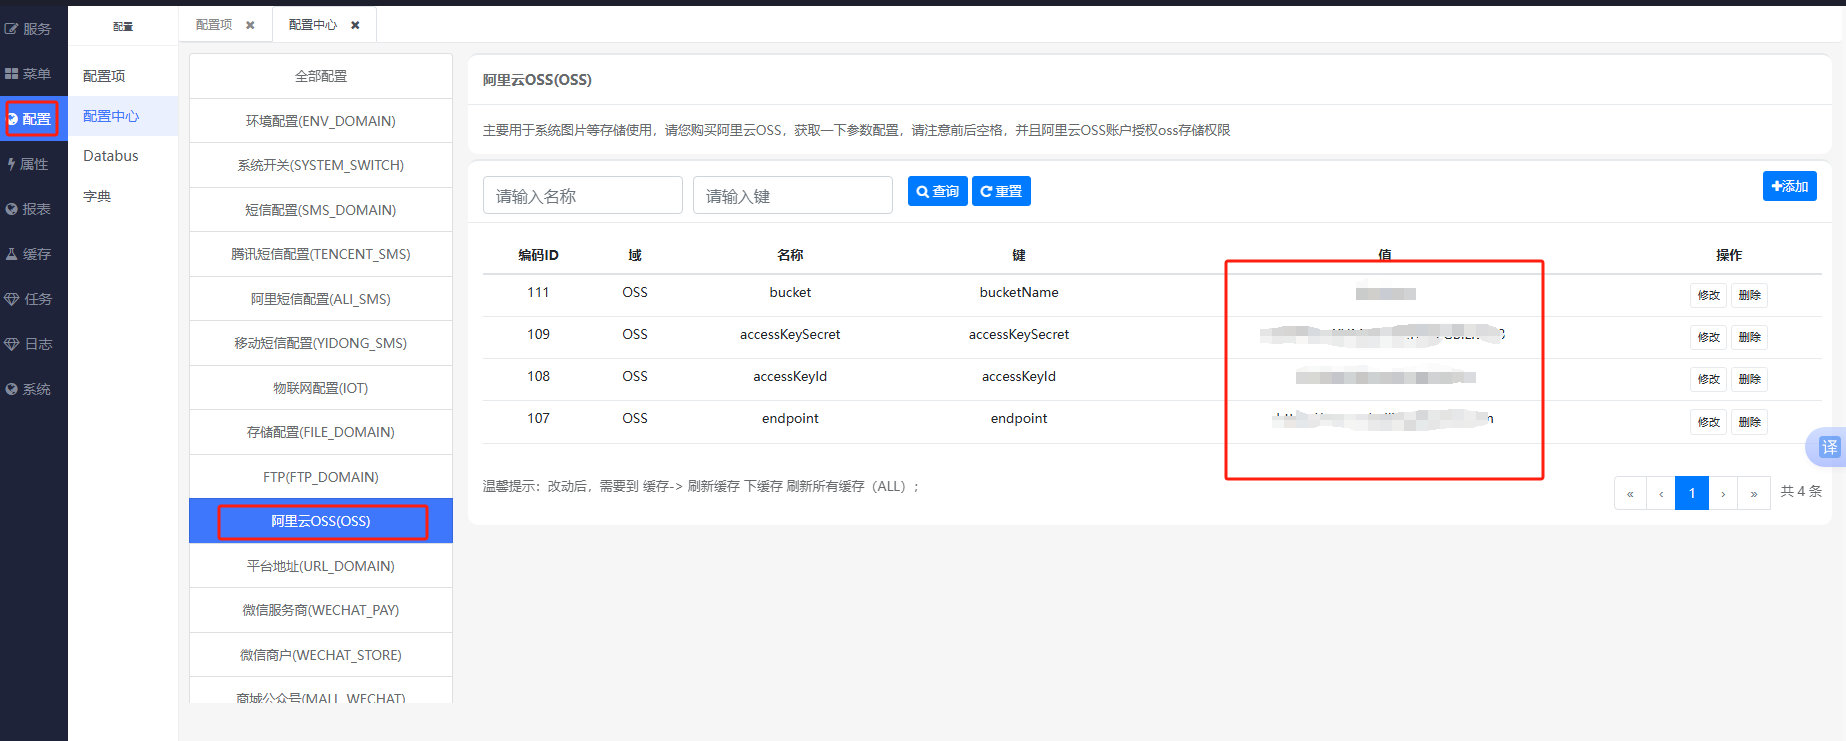Image resolution: width=1846 pixels, height=741 pixels.
Task: Select 移动短信配置(YIDONG_SMS) category
Action: click(321, 343)
